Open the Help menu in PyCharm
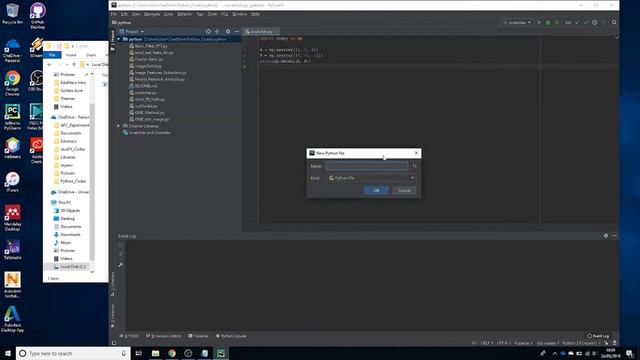Image resolution: width=640 pixels, height=360 pixels. point(255,14)
